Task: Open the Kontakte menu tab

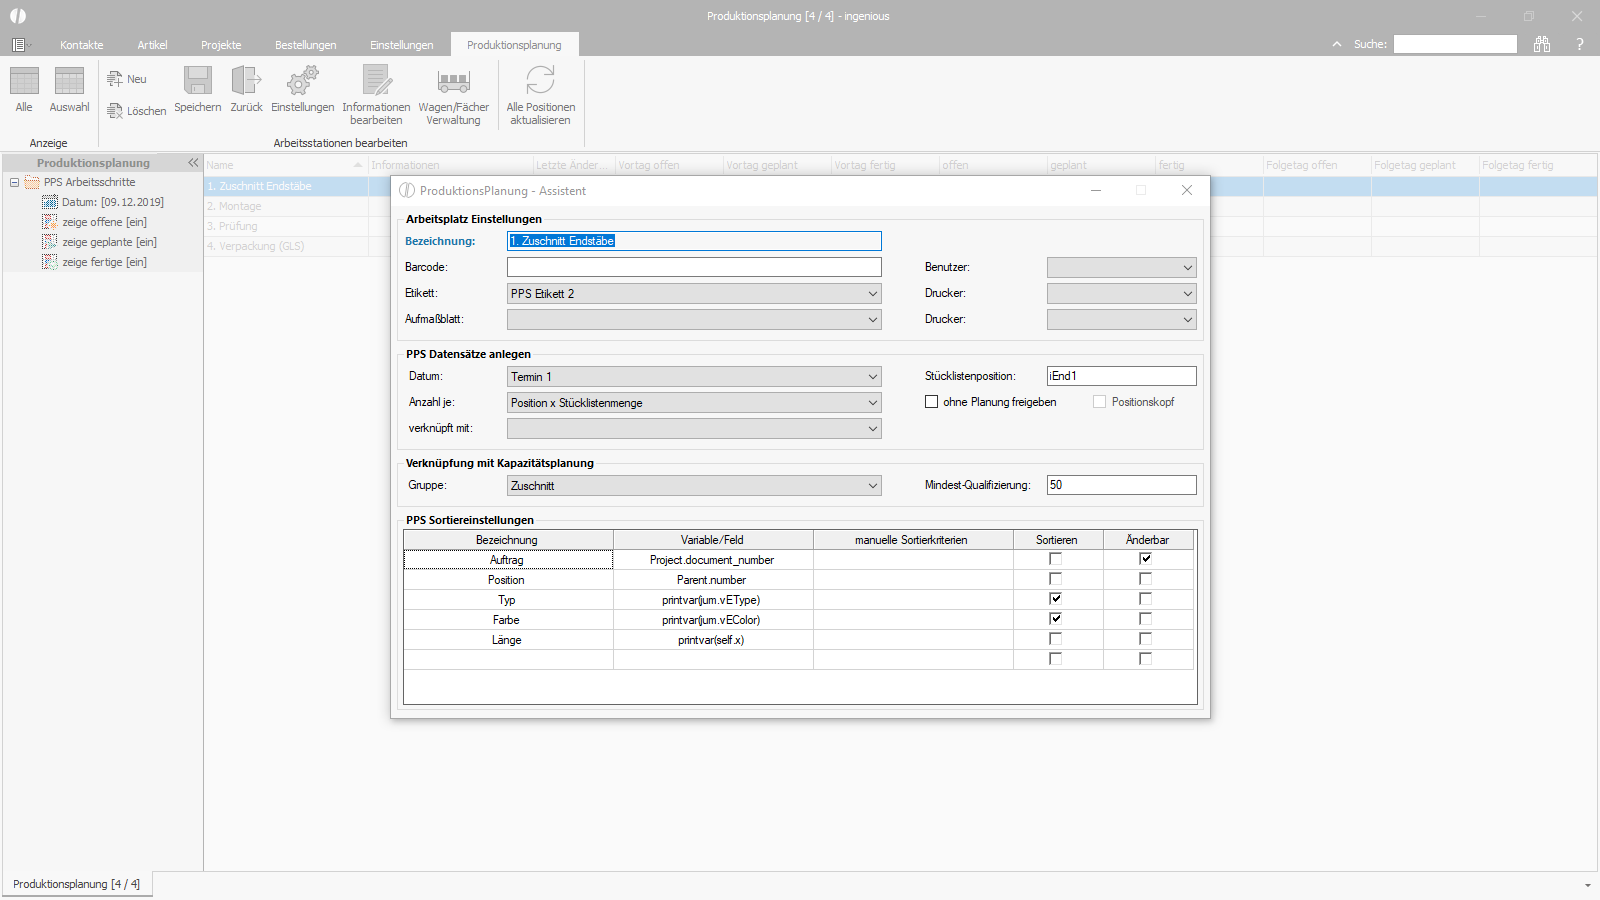Action: 81,45
